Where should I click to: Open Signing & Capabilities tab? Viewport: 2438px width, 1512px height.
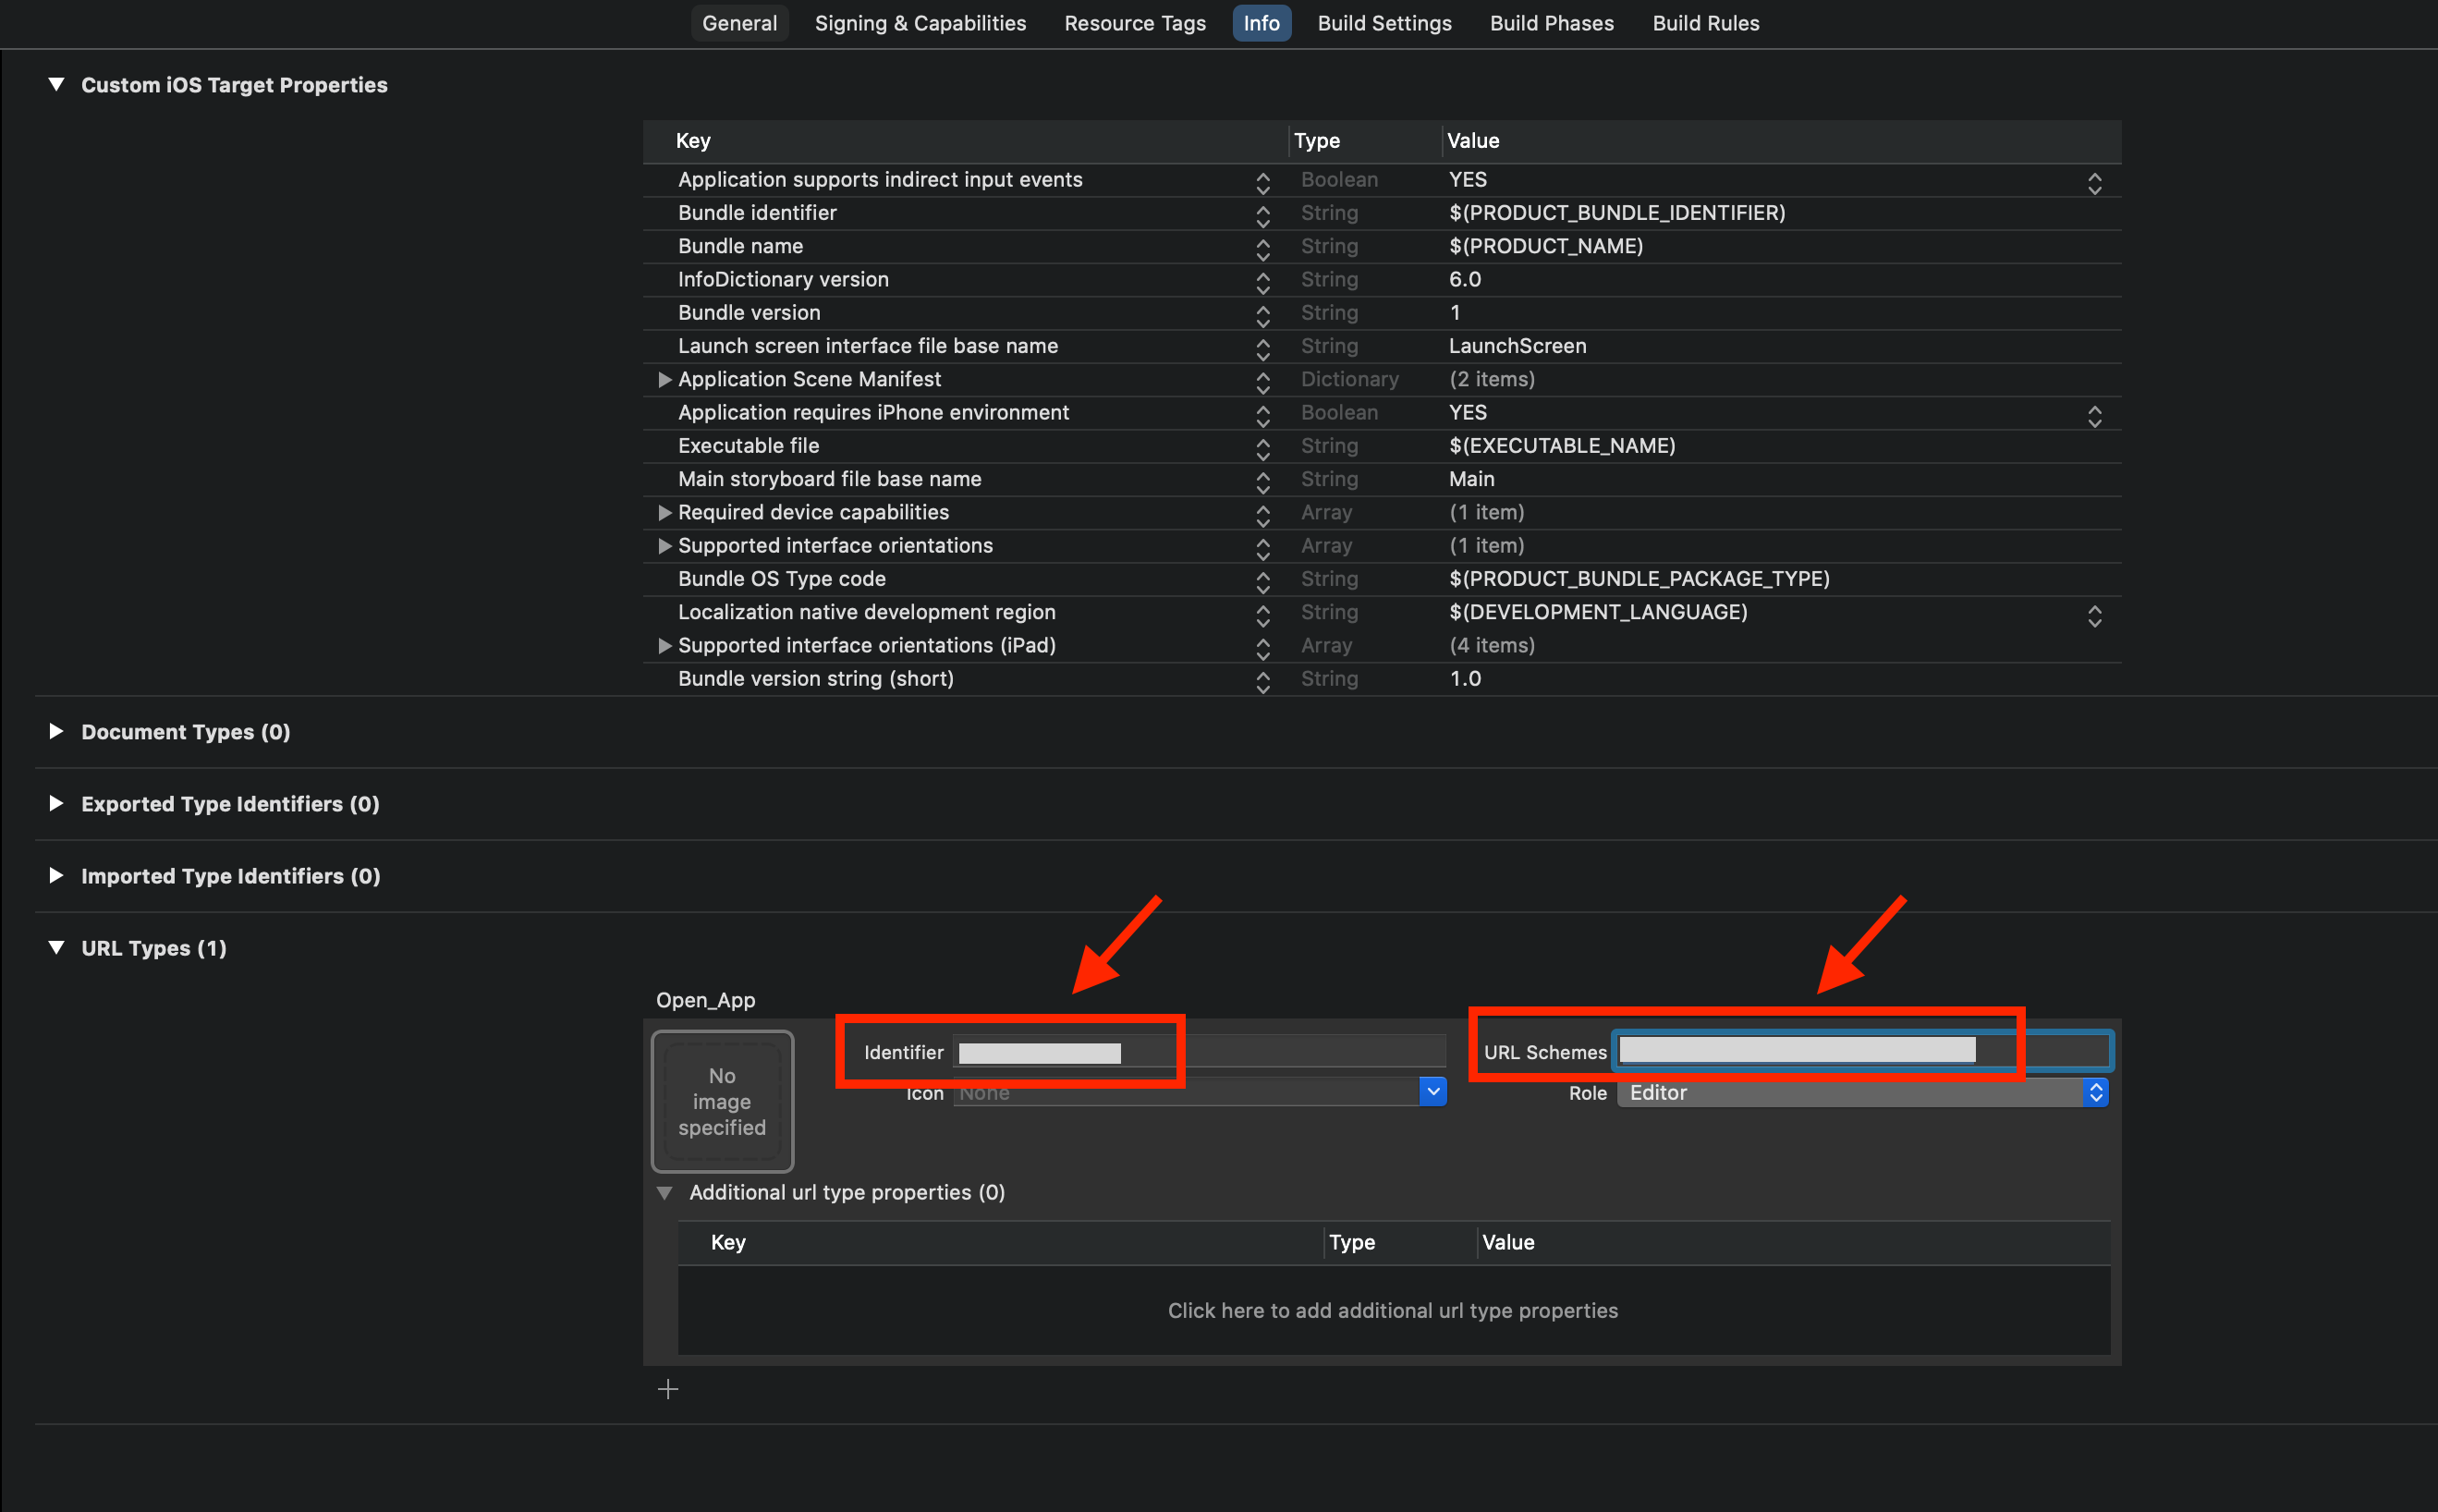pyautogui.click(x=920, y=23)
